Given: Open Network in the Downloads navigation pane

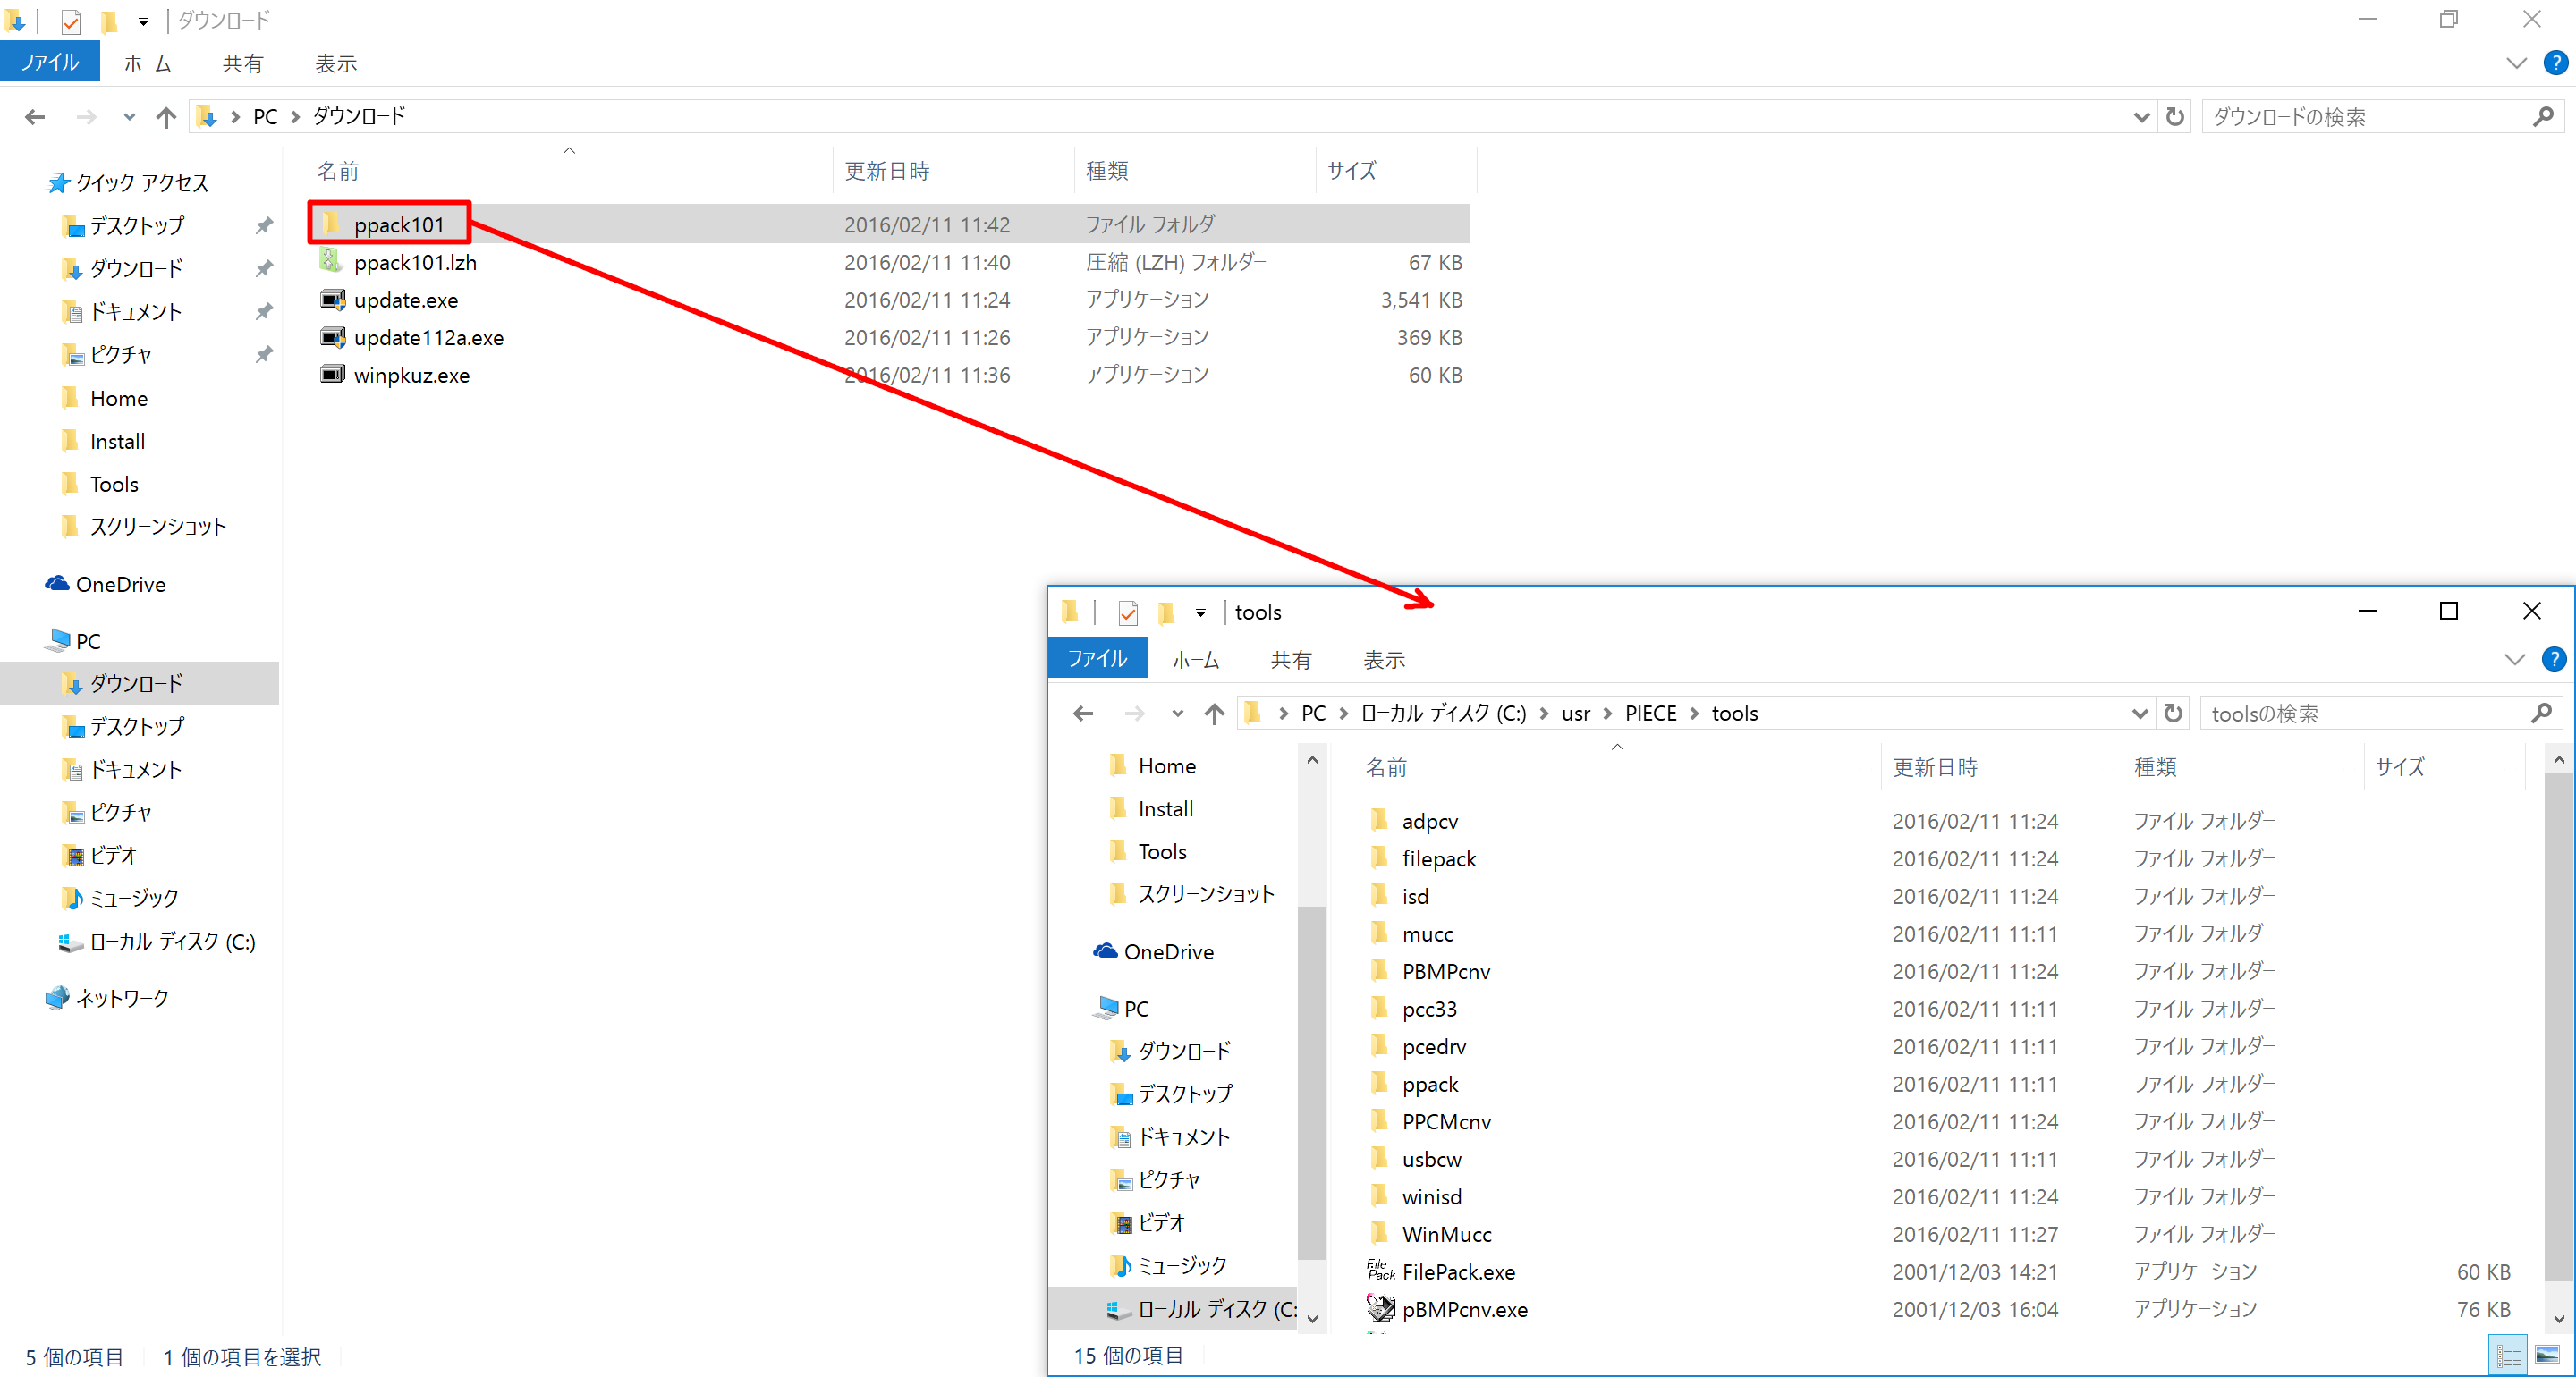Looking at the screenshot, I should 108,998.
